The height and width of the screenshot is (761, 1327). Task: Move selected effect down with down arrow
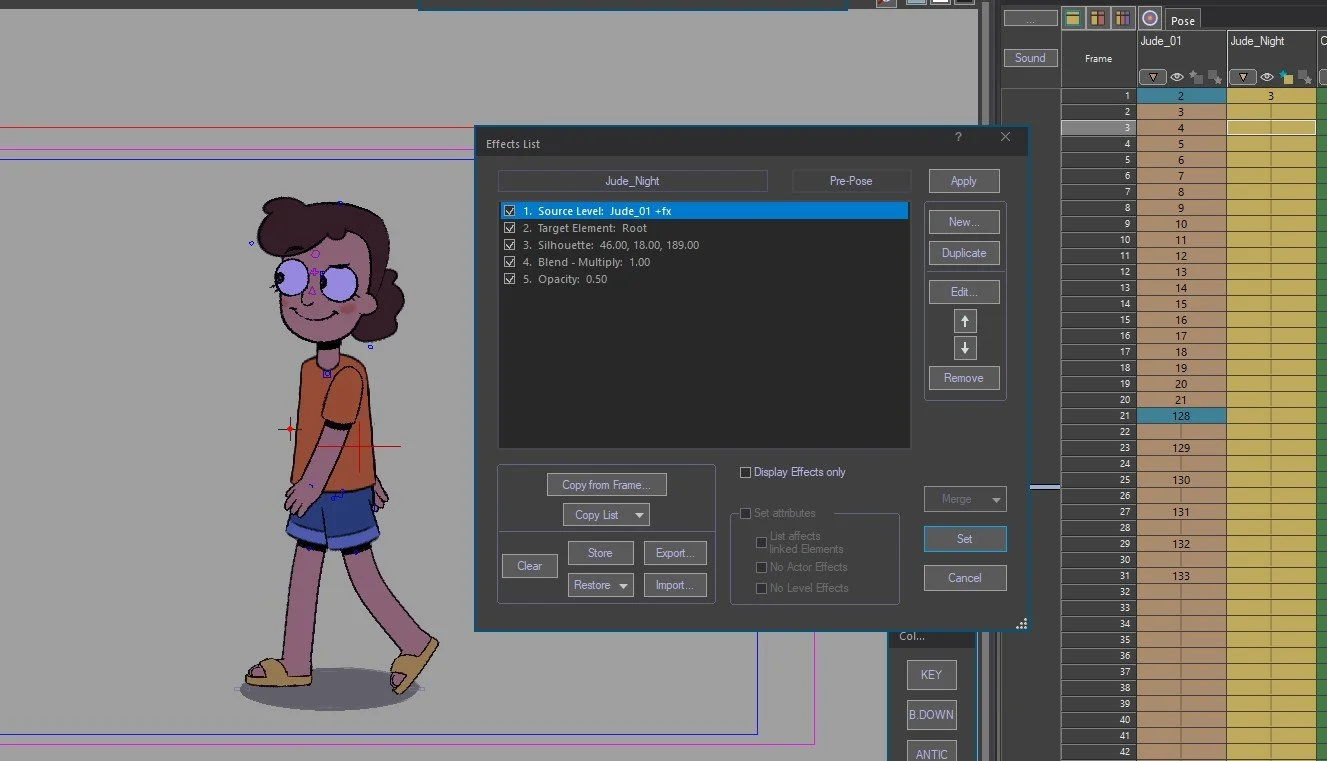[965, 348]
